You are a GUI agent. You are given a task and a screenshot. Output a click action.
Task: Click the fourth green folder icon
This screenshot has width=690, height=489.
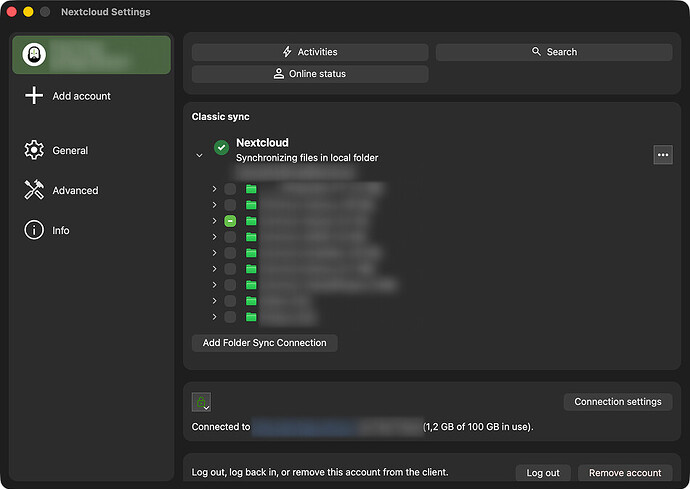pyautogui.click(x=251, y=237)
